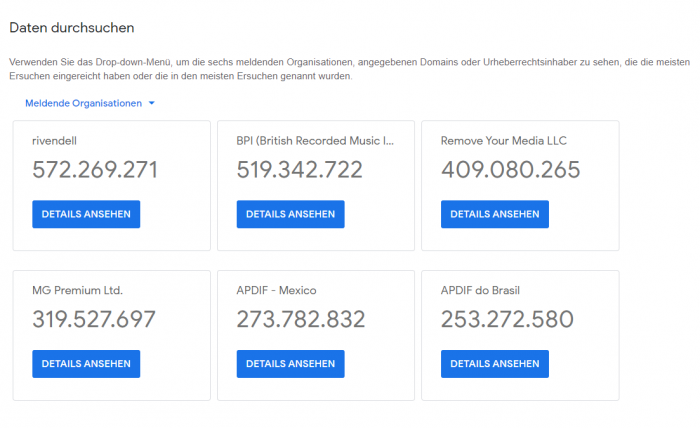The image size is (700, 428).
Task: Select the MG Premium Ltd. title
Action: point(77,291)
